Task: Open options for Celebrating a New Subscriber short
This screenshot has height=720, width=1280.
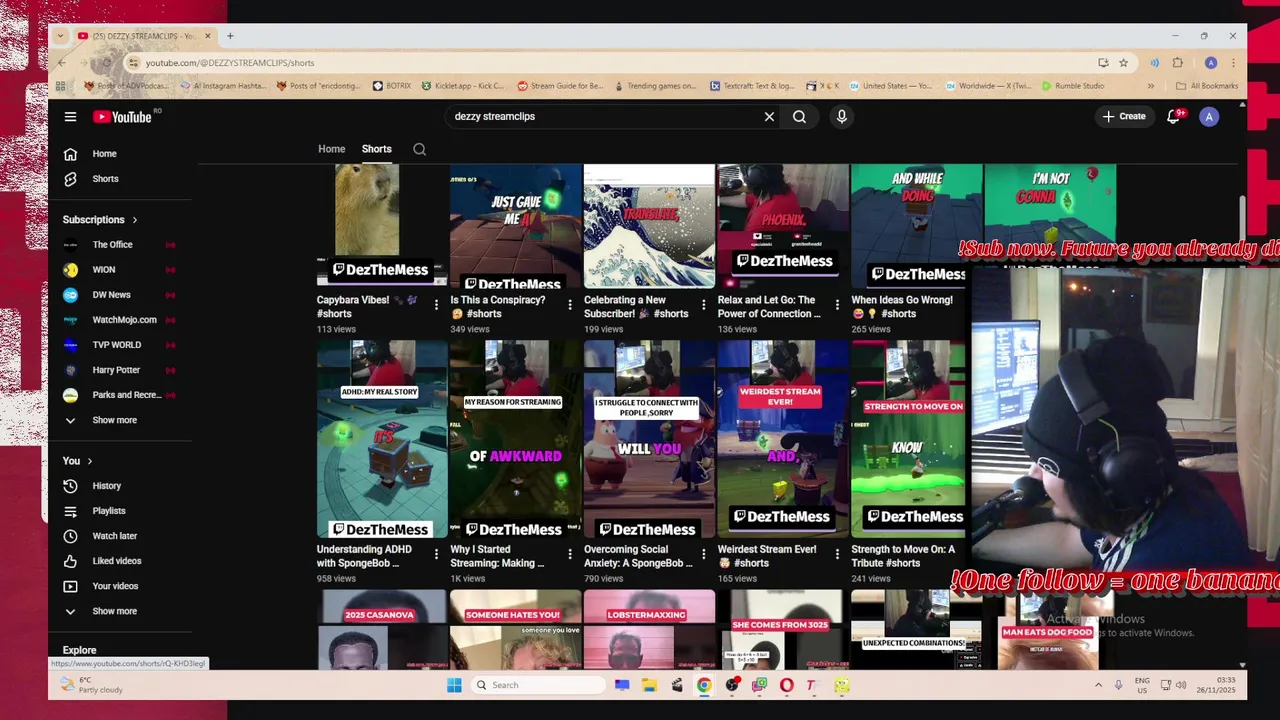Action: coord(703,305)
